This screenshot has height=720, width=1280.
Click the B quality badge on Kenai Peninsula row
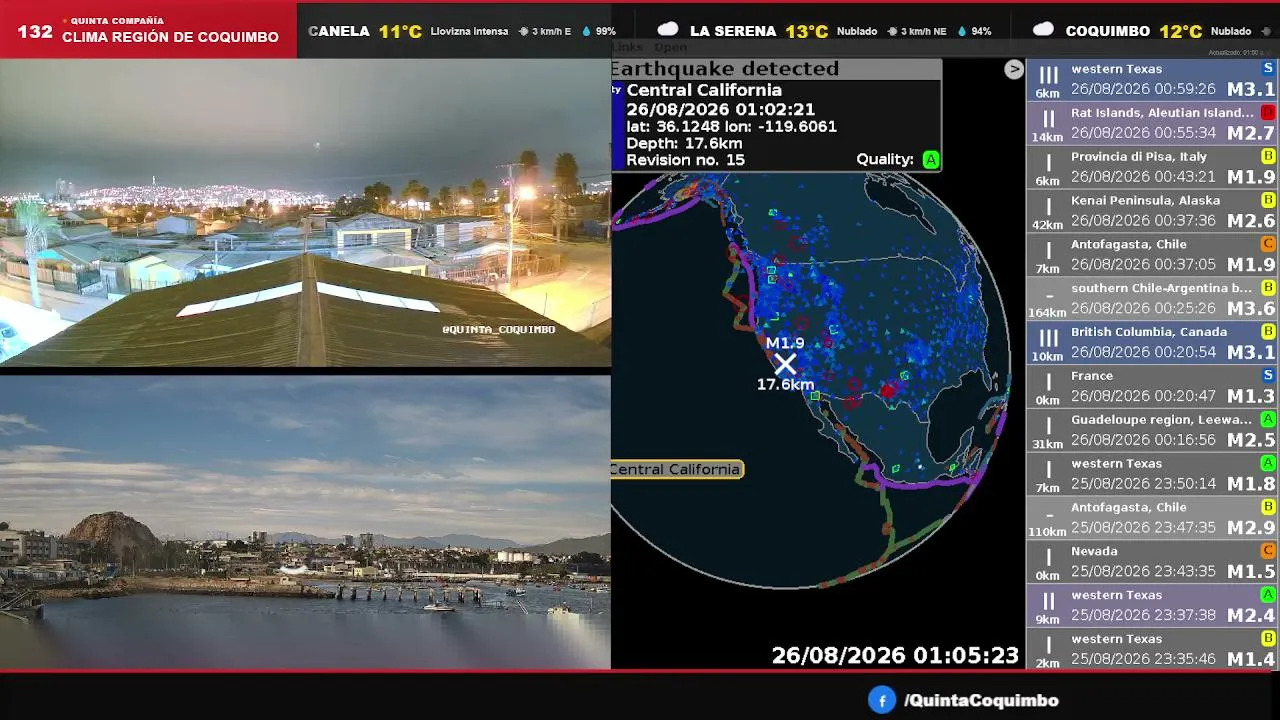coord(1268,200)
